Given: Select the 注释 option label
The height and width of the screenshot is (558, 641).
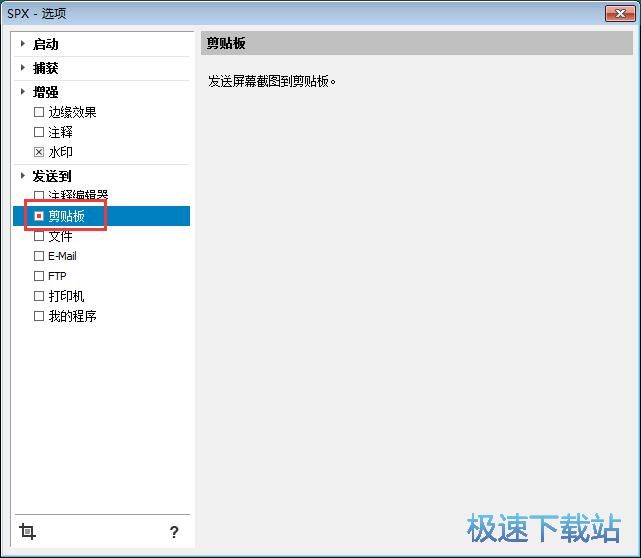Looking at the screenshot, I should coord(61,132).
